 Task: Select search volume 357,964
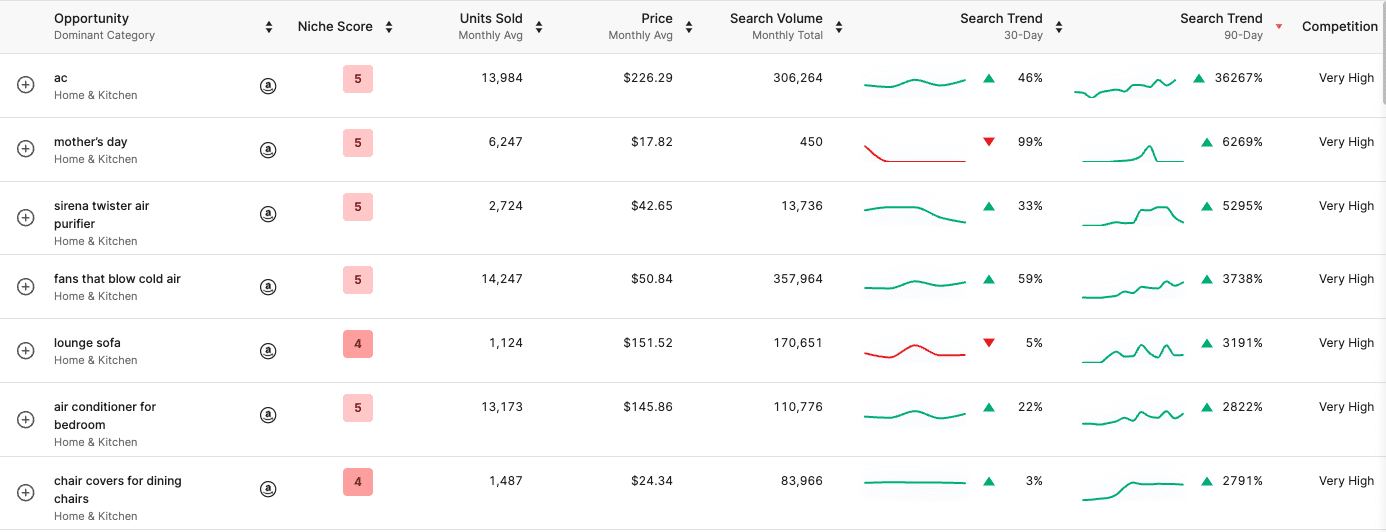798,279
